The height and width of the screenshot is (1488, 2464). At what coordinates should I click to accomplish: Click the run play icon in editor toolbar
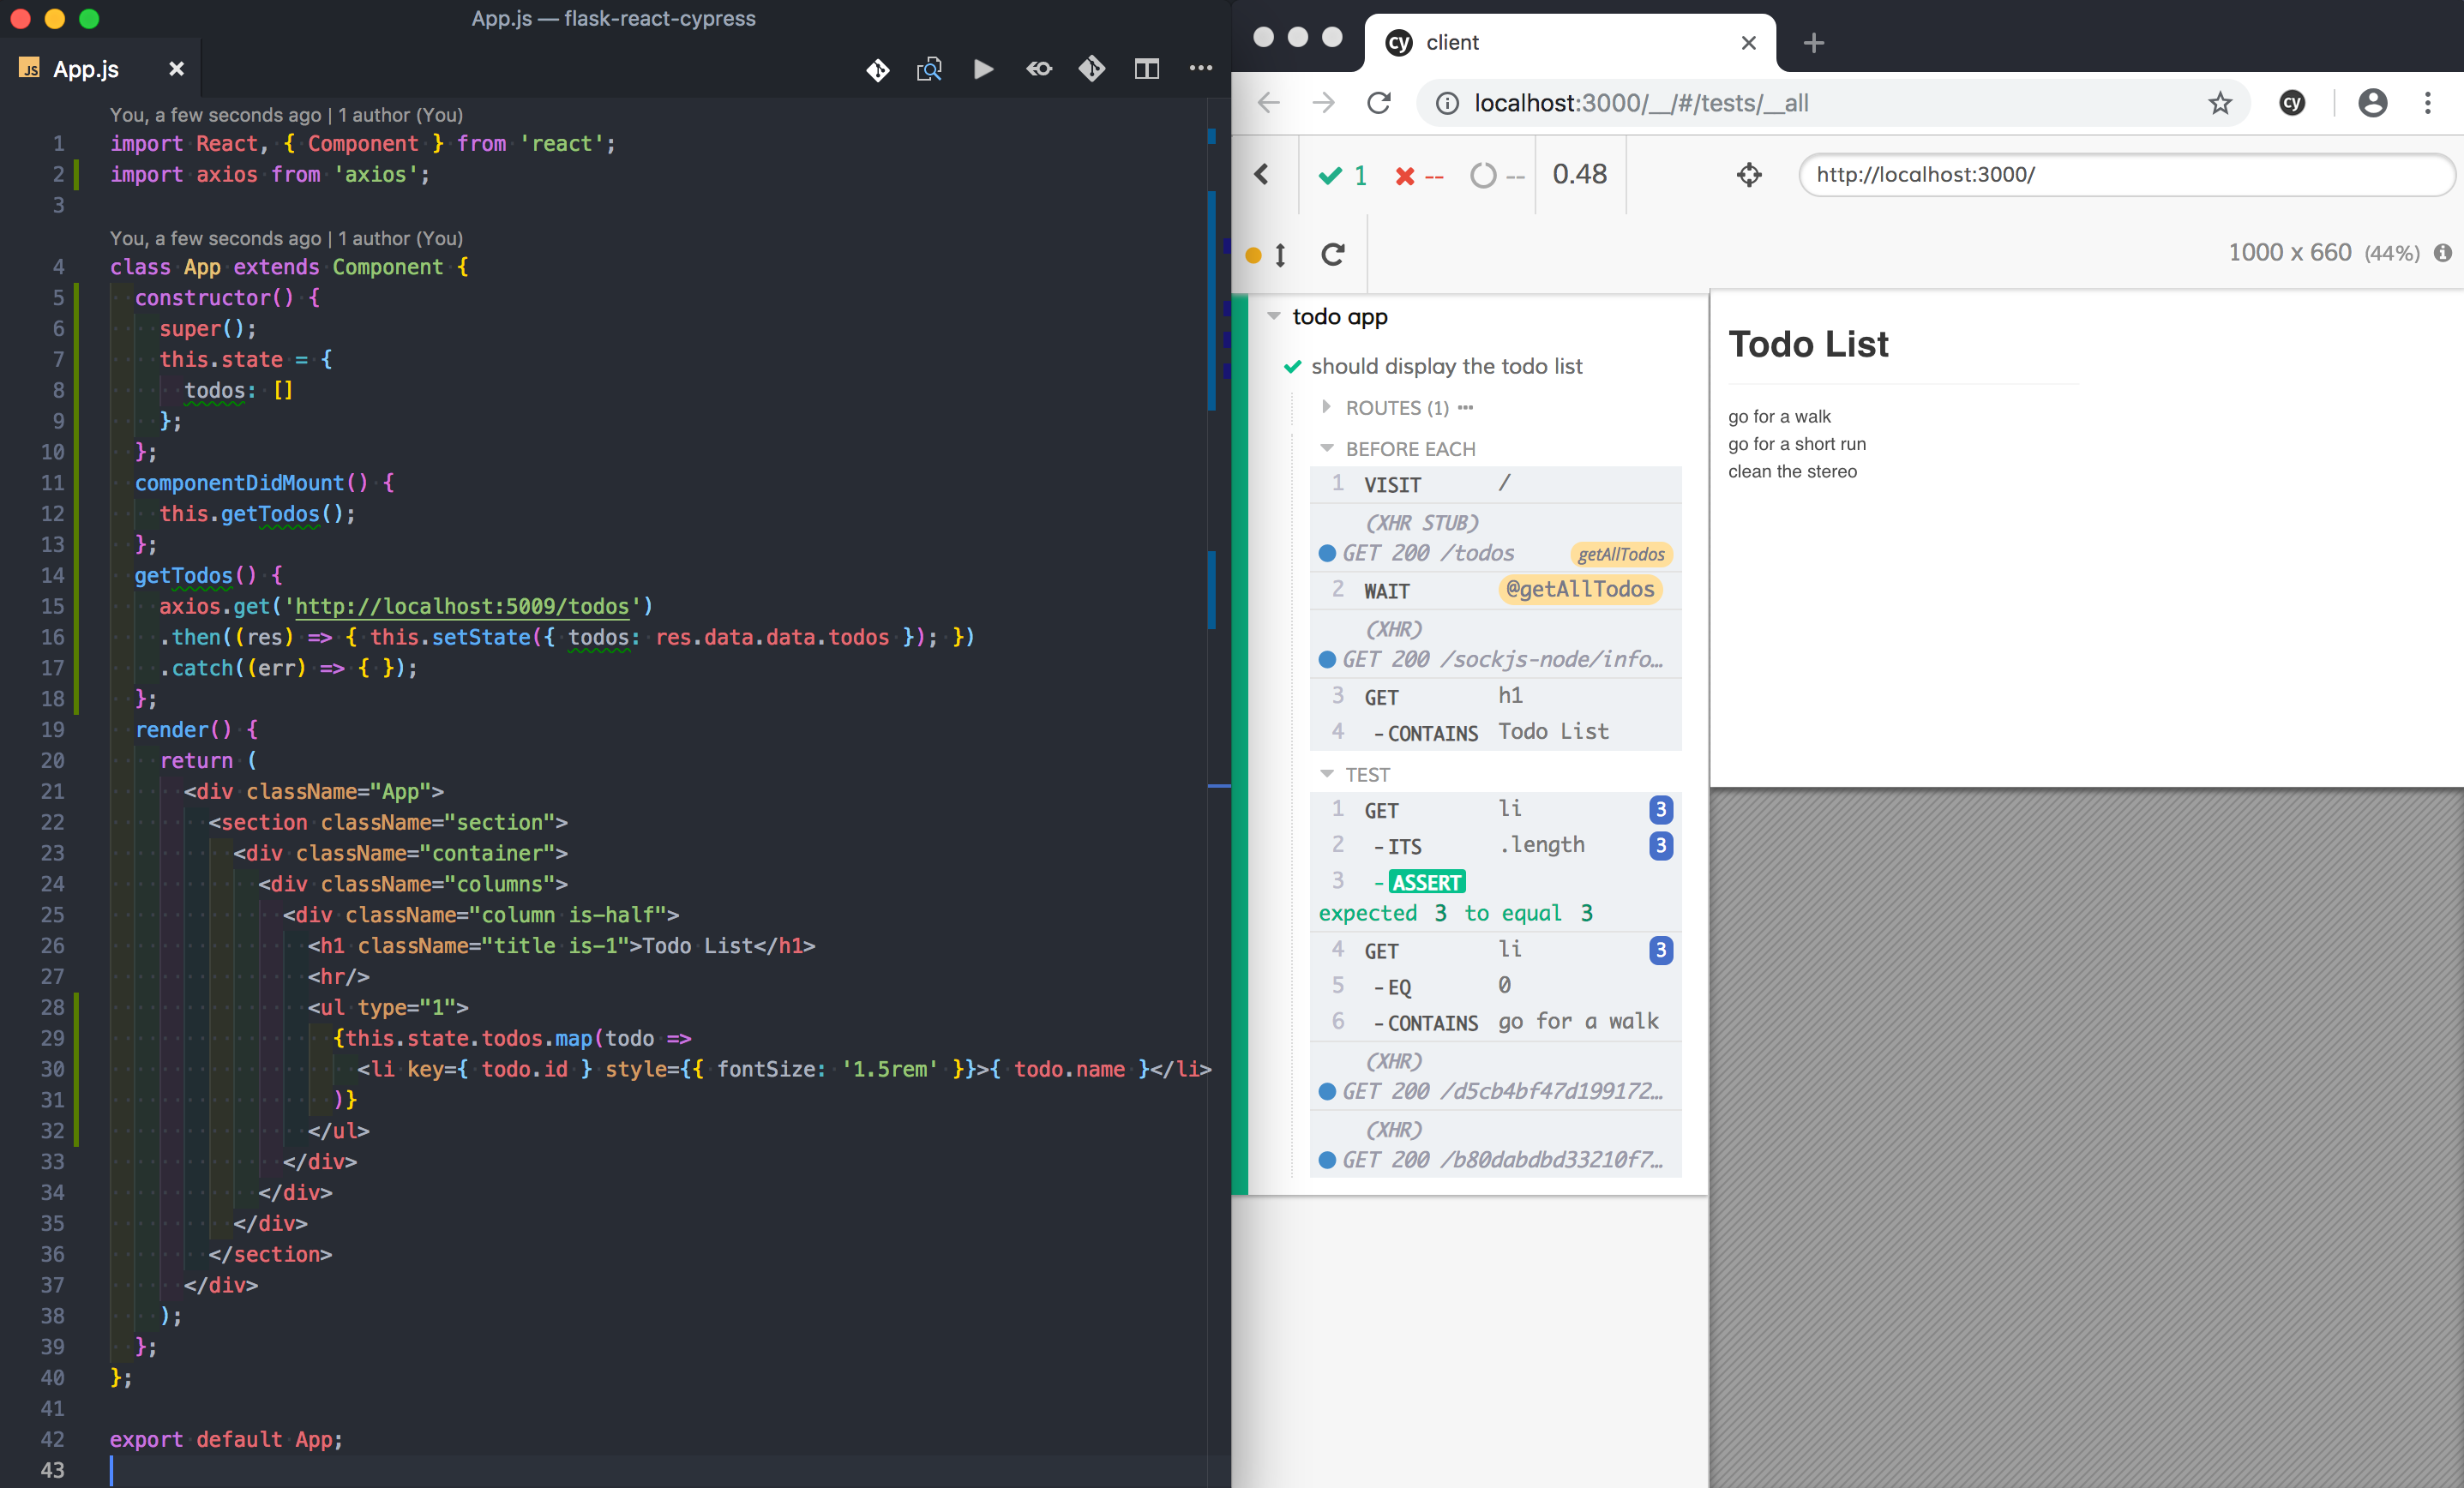click(x=983, y=69)
